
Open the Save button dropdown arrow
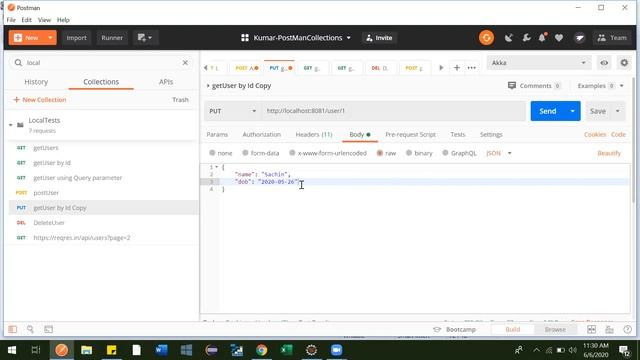pyautogui.click(x=618, y=111)
